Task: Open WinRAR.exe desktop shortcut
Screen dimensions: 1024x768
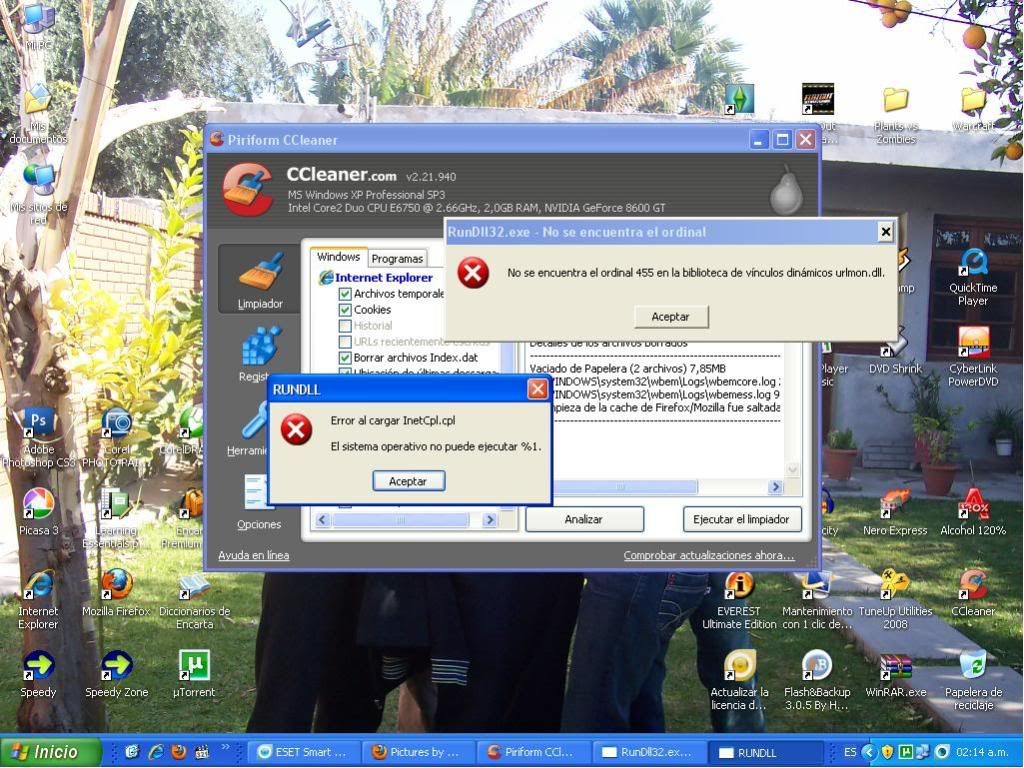Action: click(x=895, y=673)
